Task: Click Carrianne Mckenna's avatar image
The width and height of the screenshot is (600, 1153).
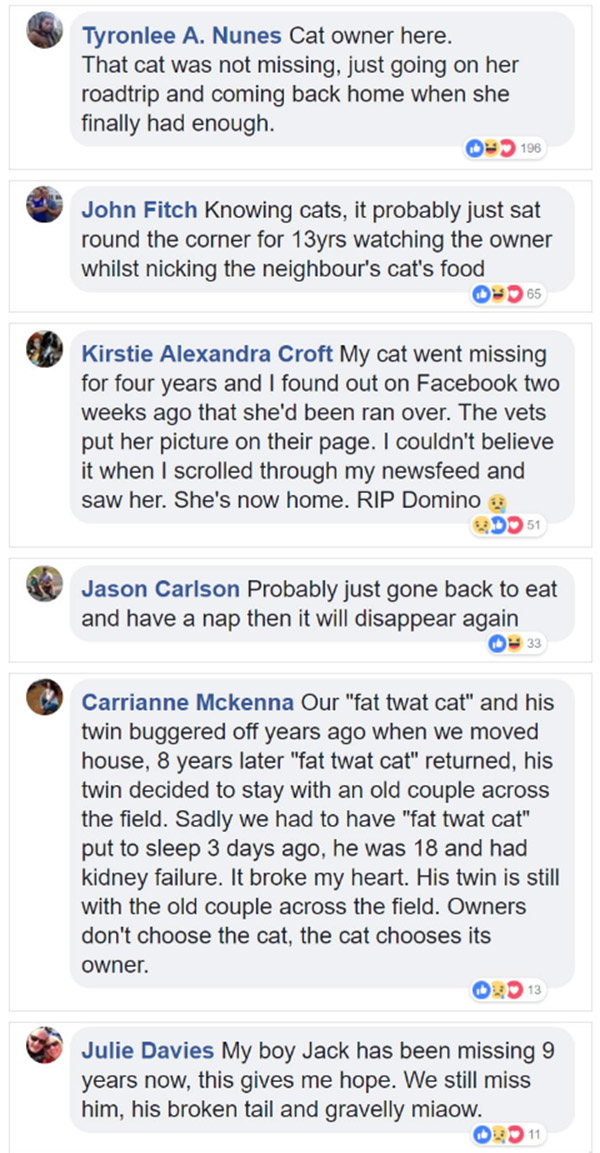Action: (x=44, y=696)
